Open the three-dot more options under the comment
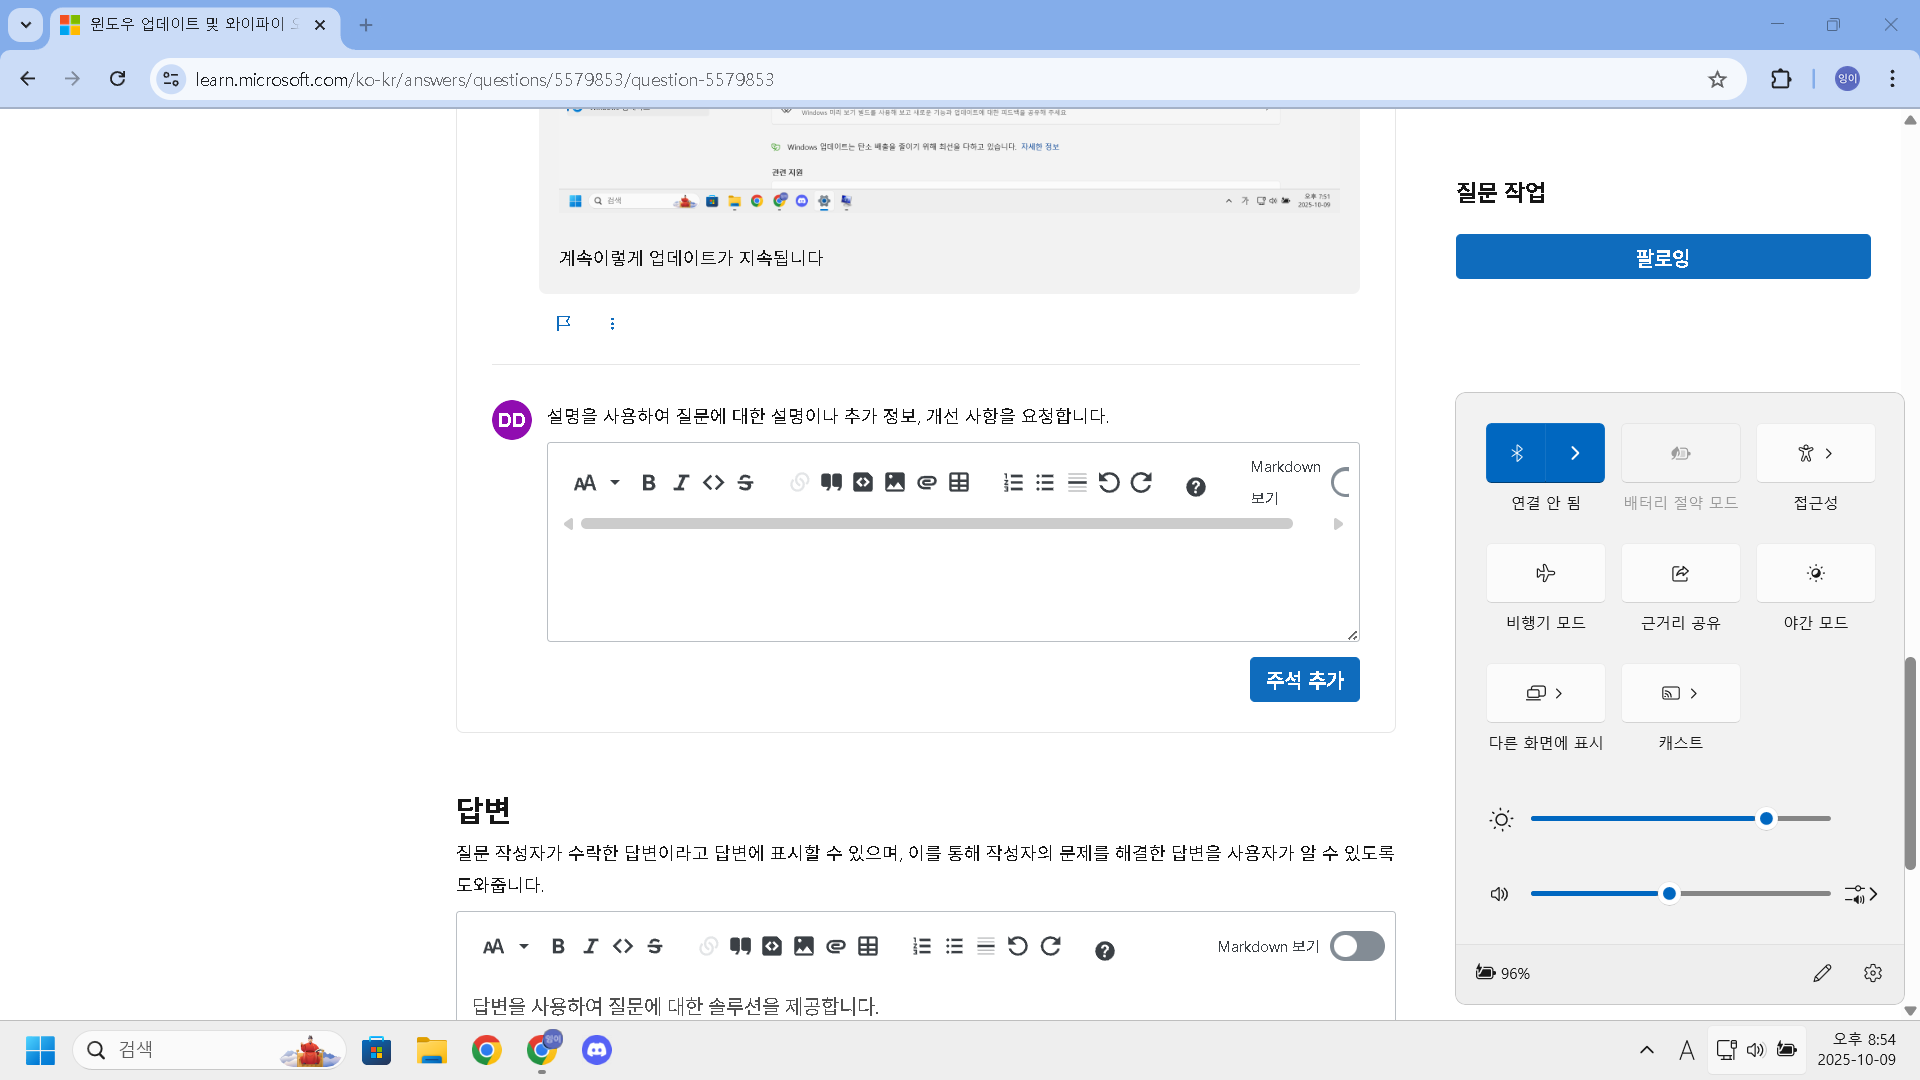This screenshot has height=1080, width=1920. pos(612,323)
